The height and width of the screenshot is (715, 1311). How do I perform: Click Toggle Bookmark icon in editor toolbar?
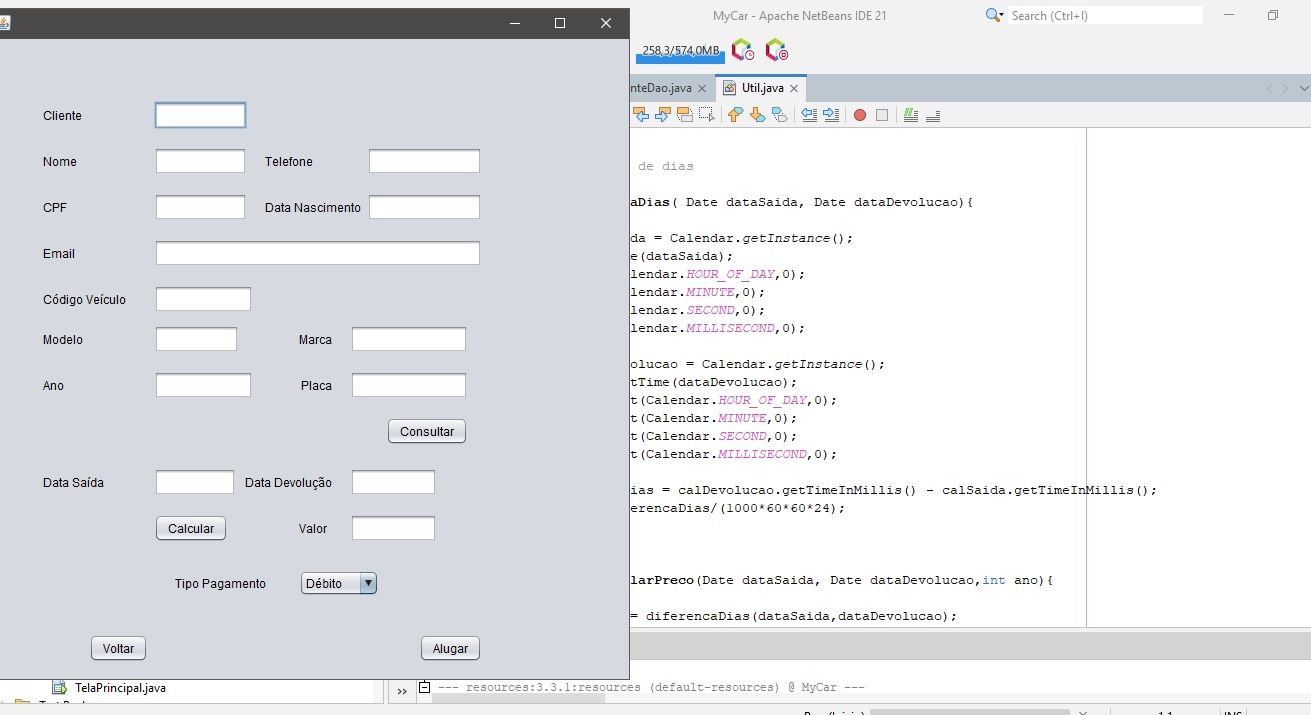[779, 115]
